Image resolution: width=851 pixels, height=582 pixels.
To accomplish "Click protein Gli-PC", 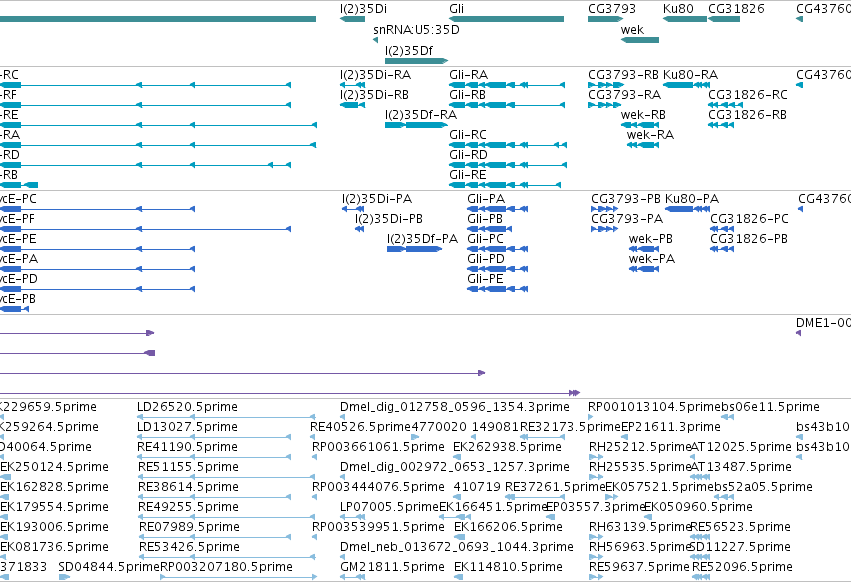I will pos(485,239).
